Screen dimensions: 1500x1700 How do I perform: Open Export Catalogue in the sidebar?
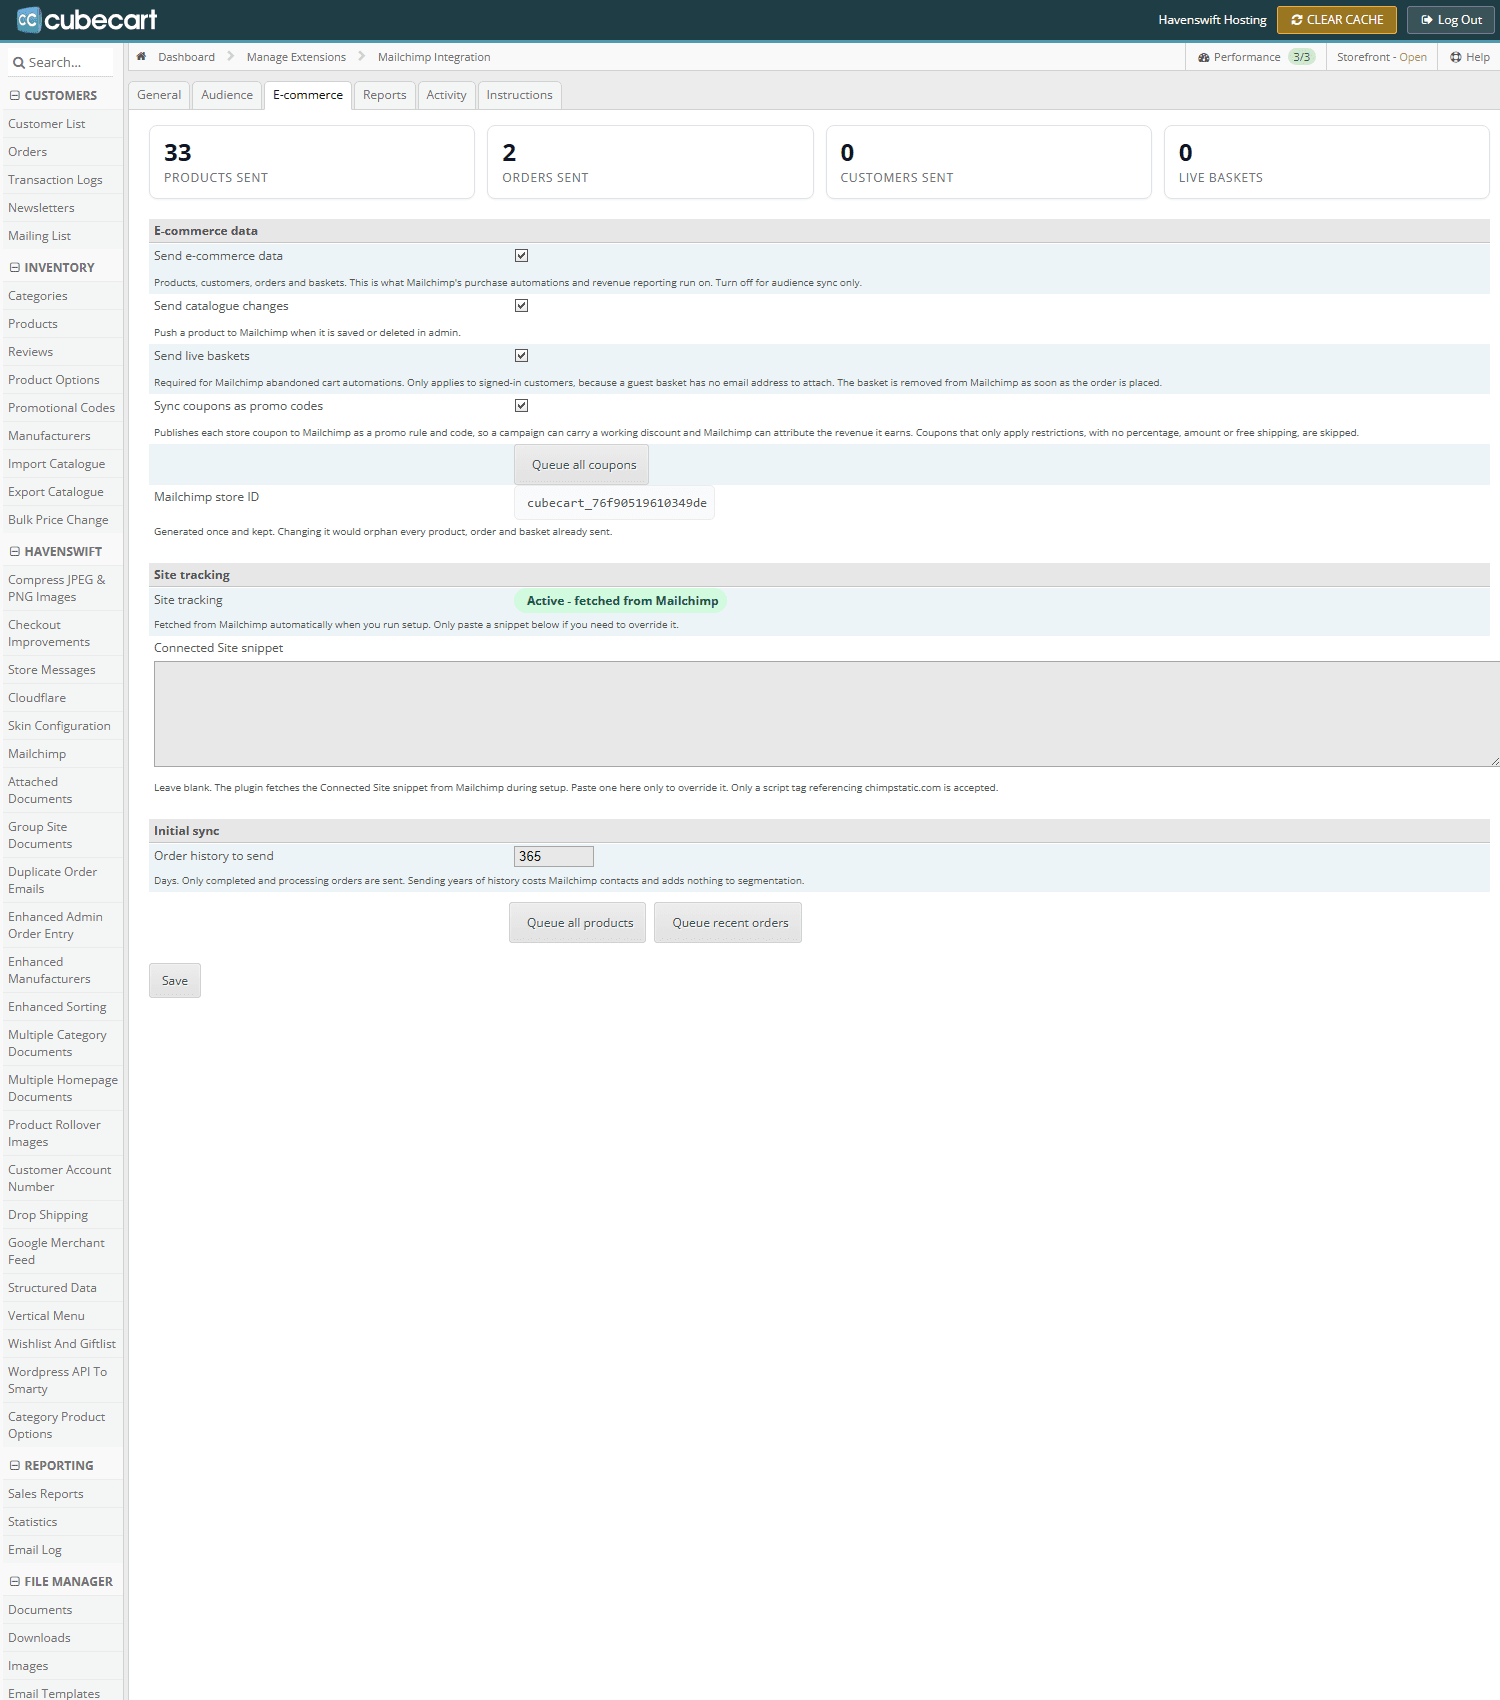(x=56, y=492)
